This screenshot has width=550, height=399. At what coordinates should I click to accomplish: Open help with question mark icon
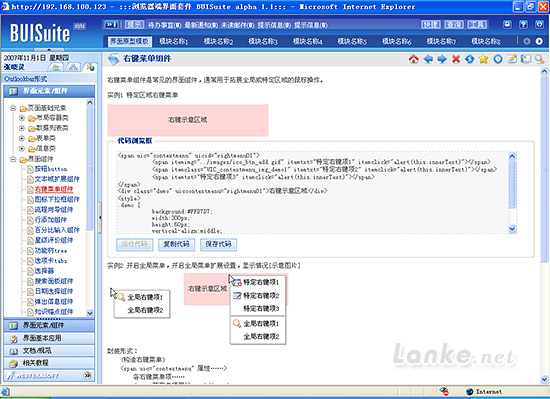(x=523, y=24)
